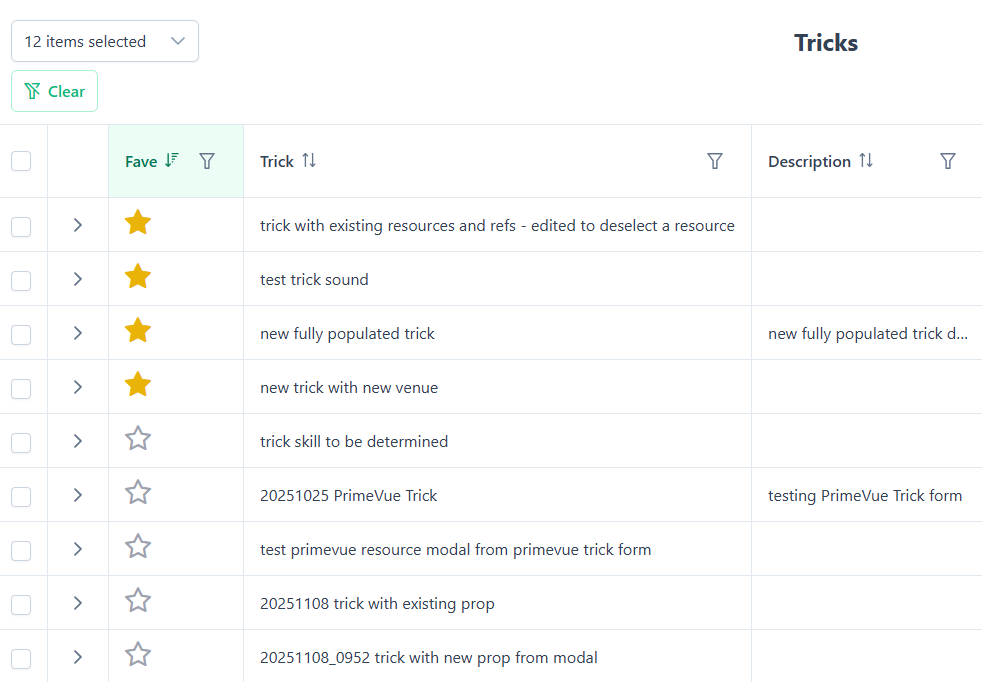Star the '20251025 PrimeVue Trick' row

click(x=138, y=494)
